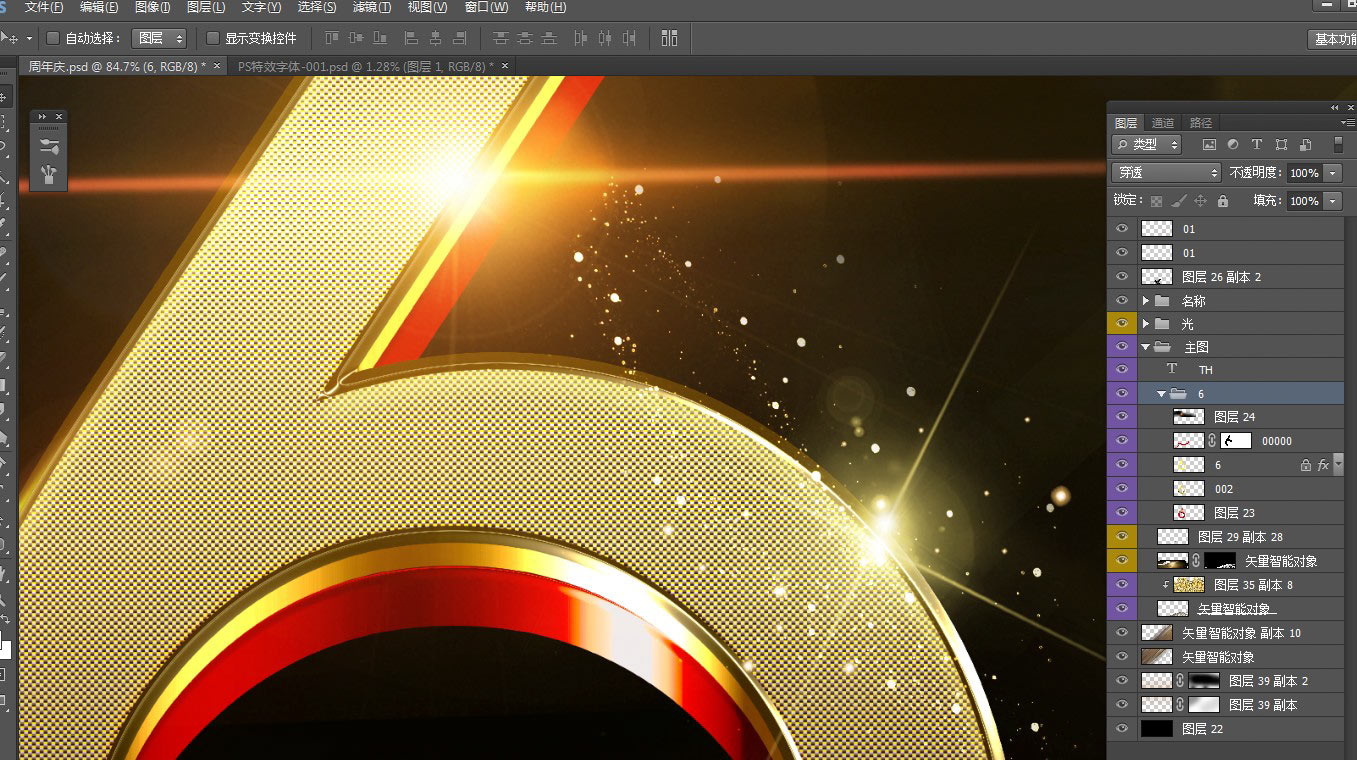Click the align vertical centers icon
1357x760 pixels.
point(356,38)
